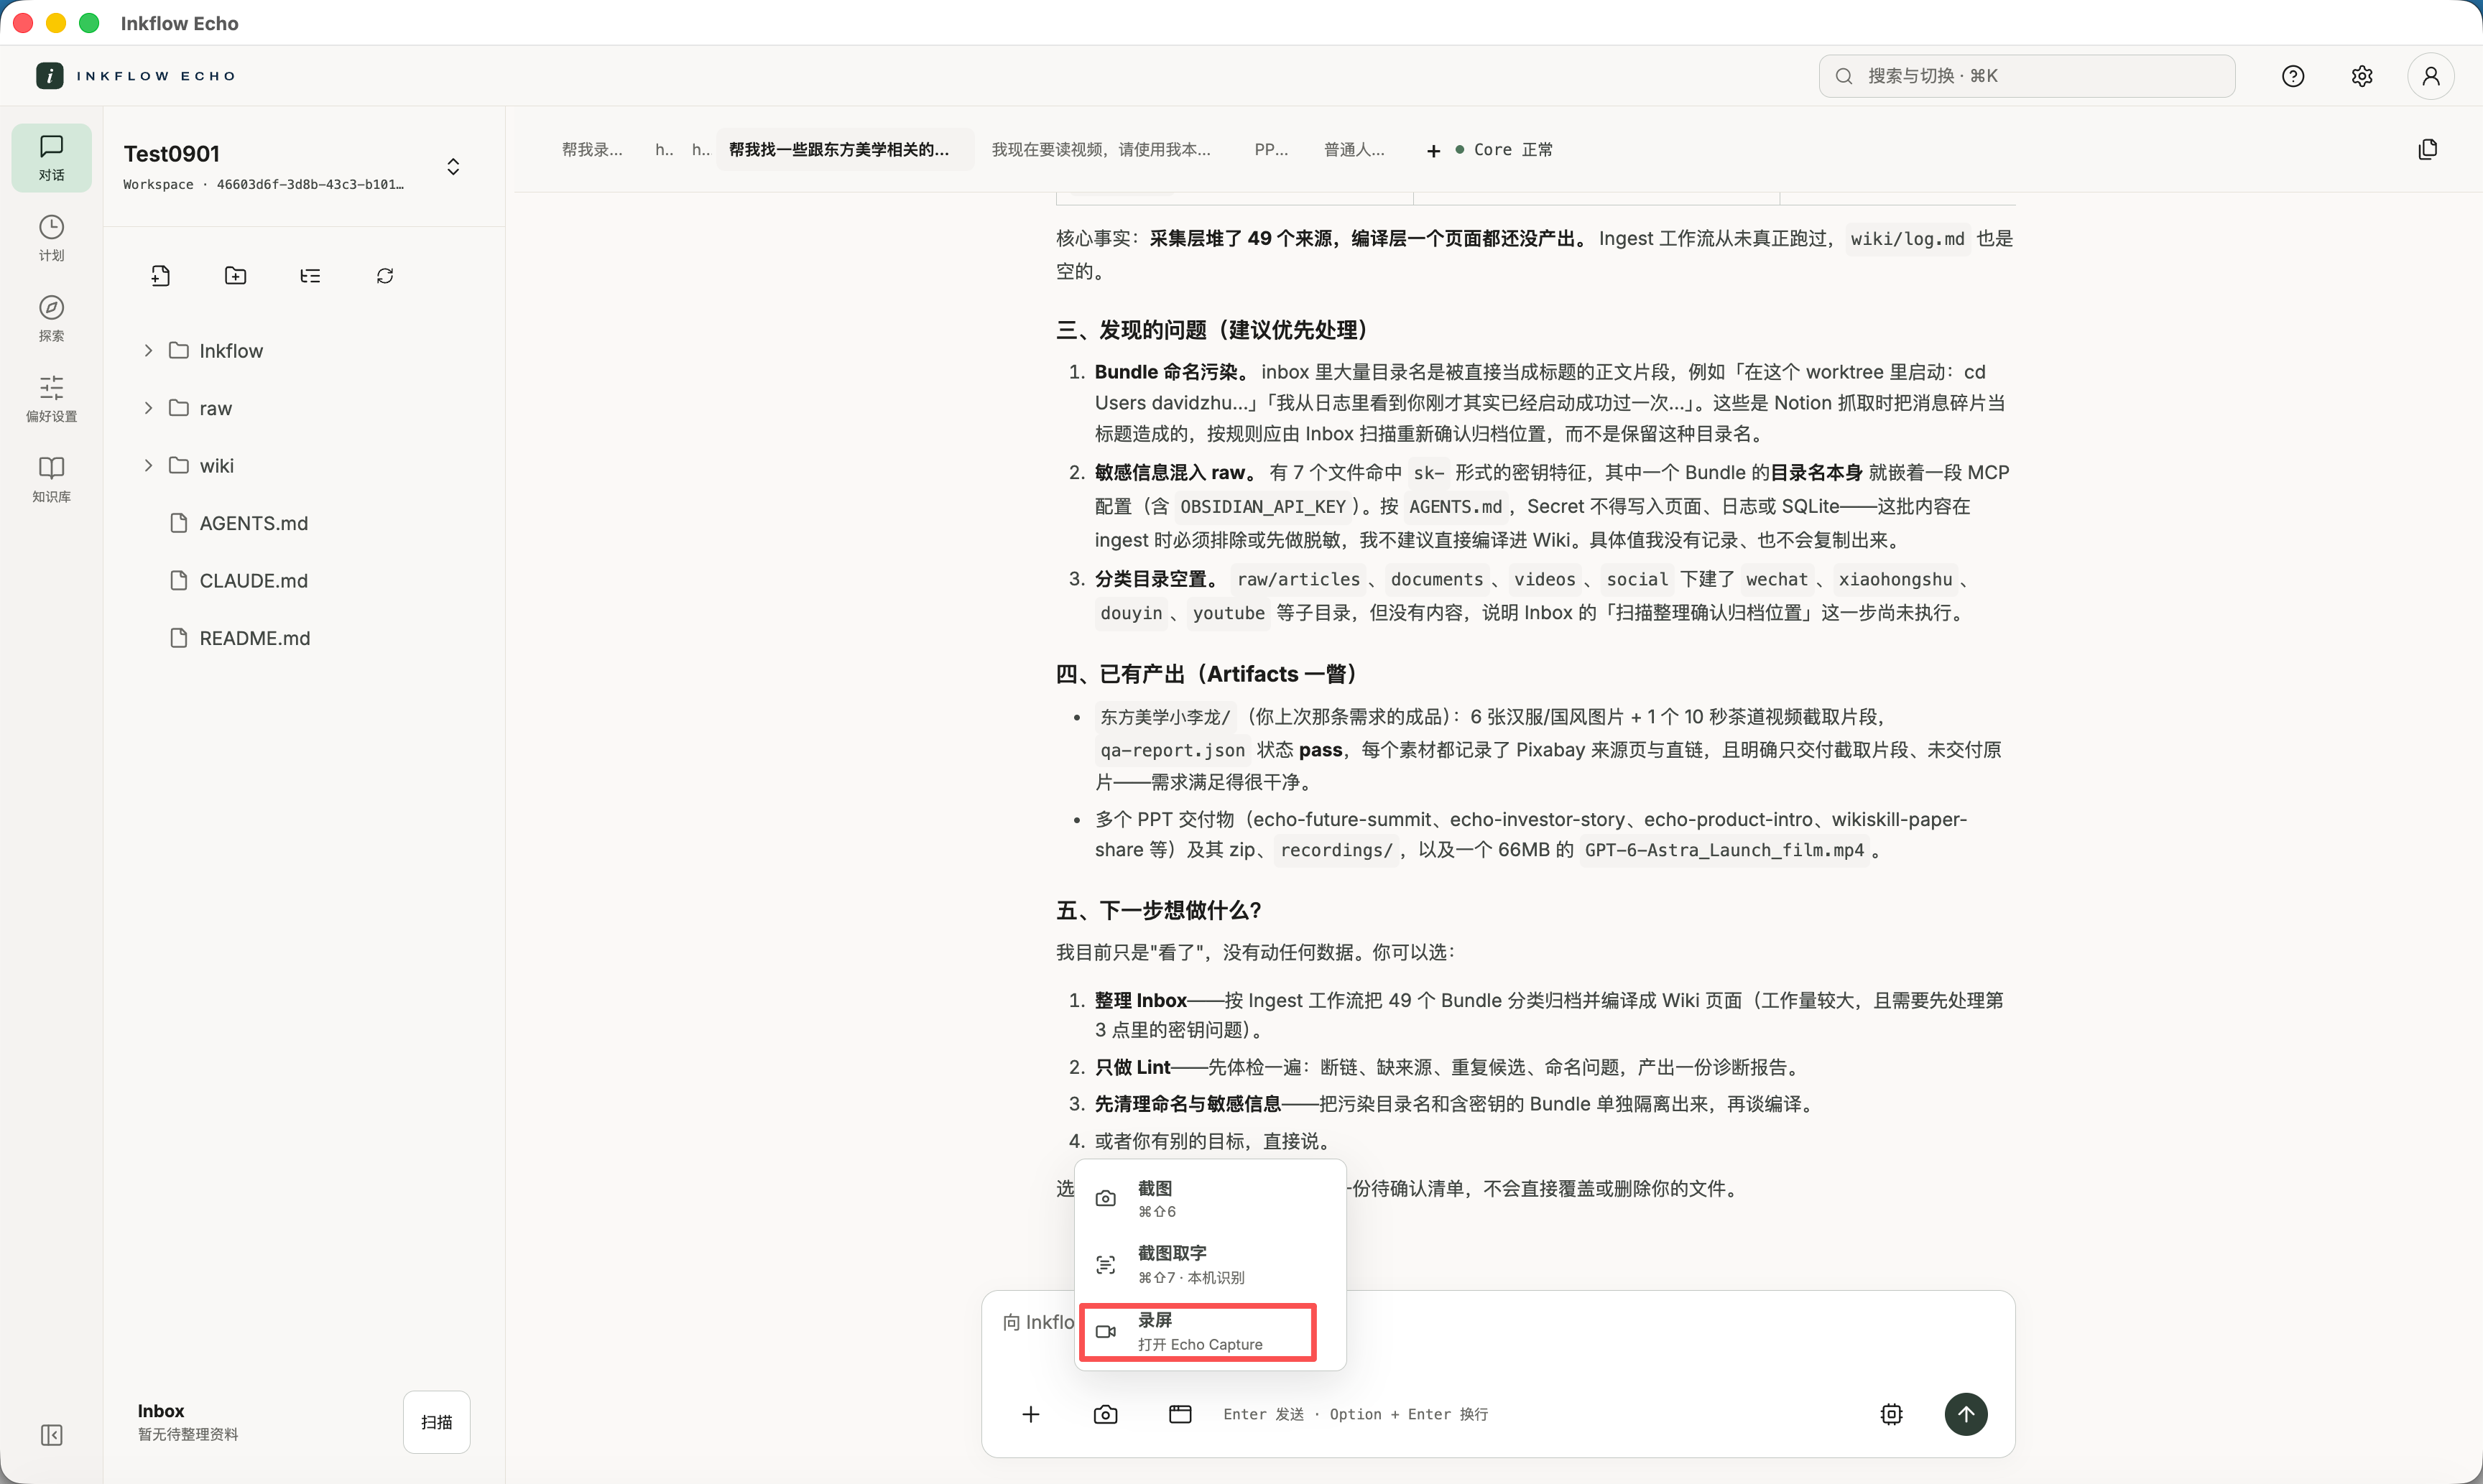This screenshot has width=2483, height=1484.
Task: Click the 扫描 scan Inbox button
Action: point(437,1422)
